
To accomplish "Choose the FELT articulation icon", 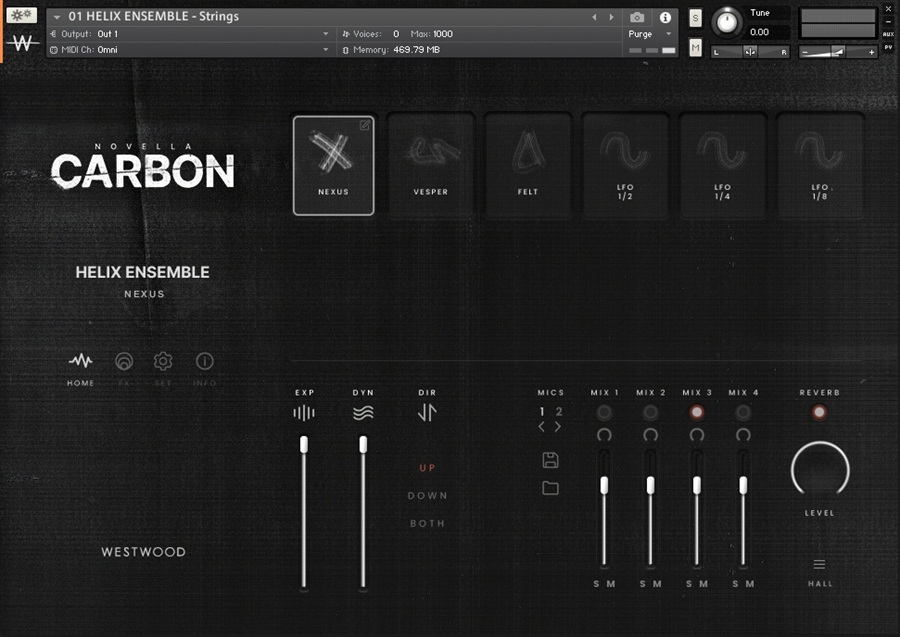I will coord(527,152).
